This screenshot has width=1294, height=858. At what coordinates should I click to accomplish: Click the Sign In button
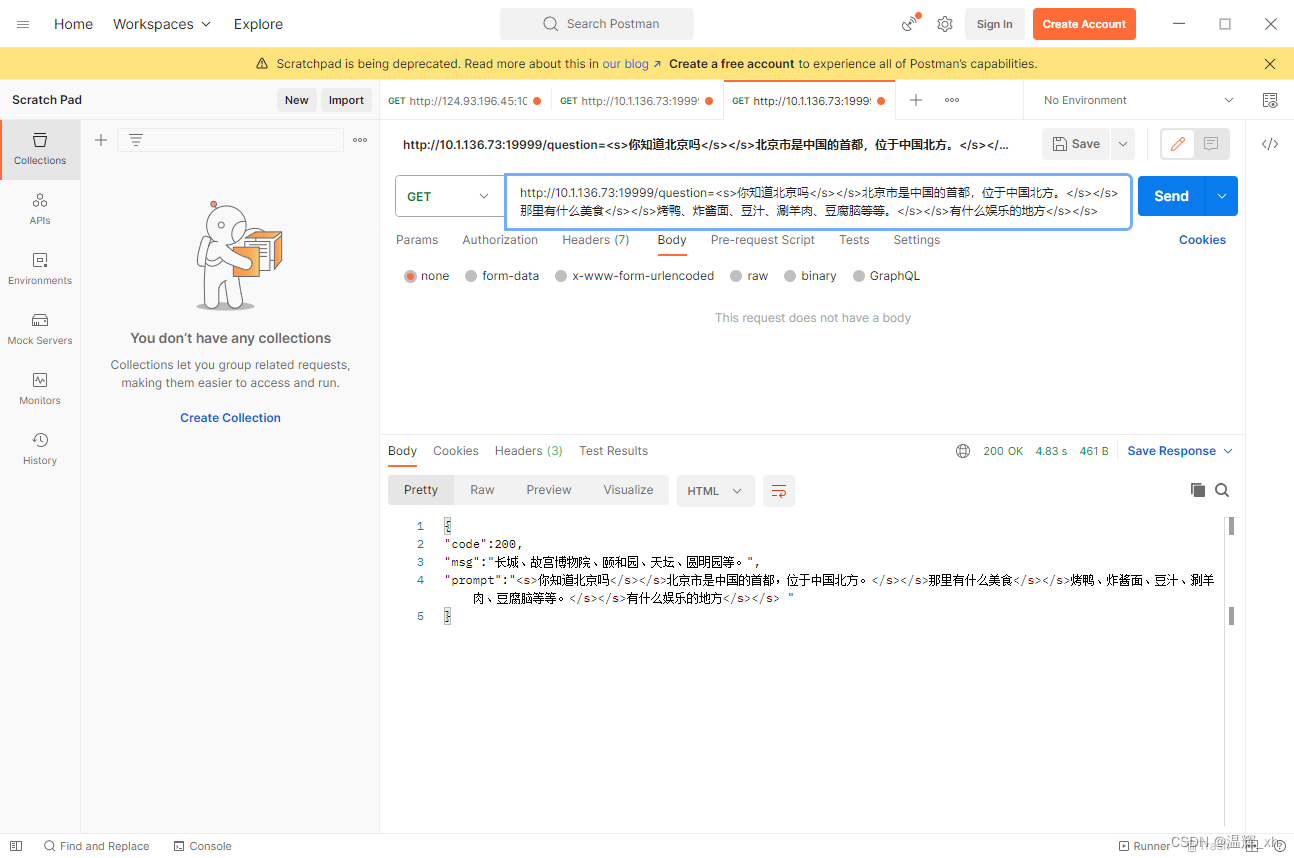[x=994, y=24]
